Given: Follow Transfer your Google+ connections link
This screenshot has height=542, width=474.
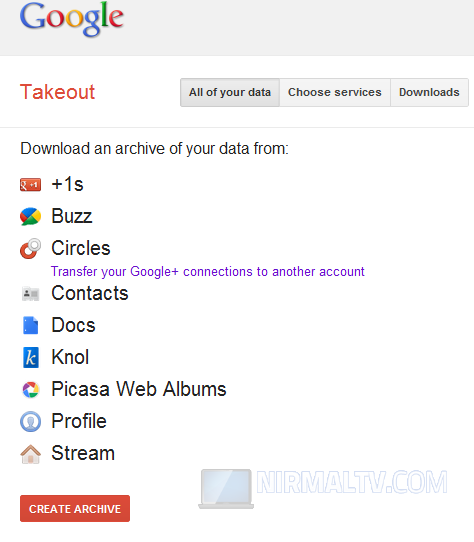Looking at the screenshot, I should click(x=207, y=272).
